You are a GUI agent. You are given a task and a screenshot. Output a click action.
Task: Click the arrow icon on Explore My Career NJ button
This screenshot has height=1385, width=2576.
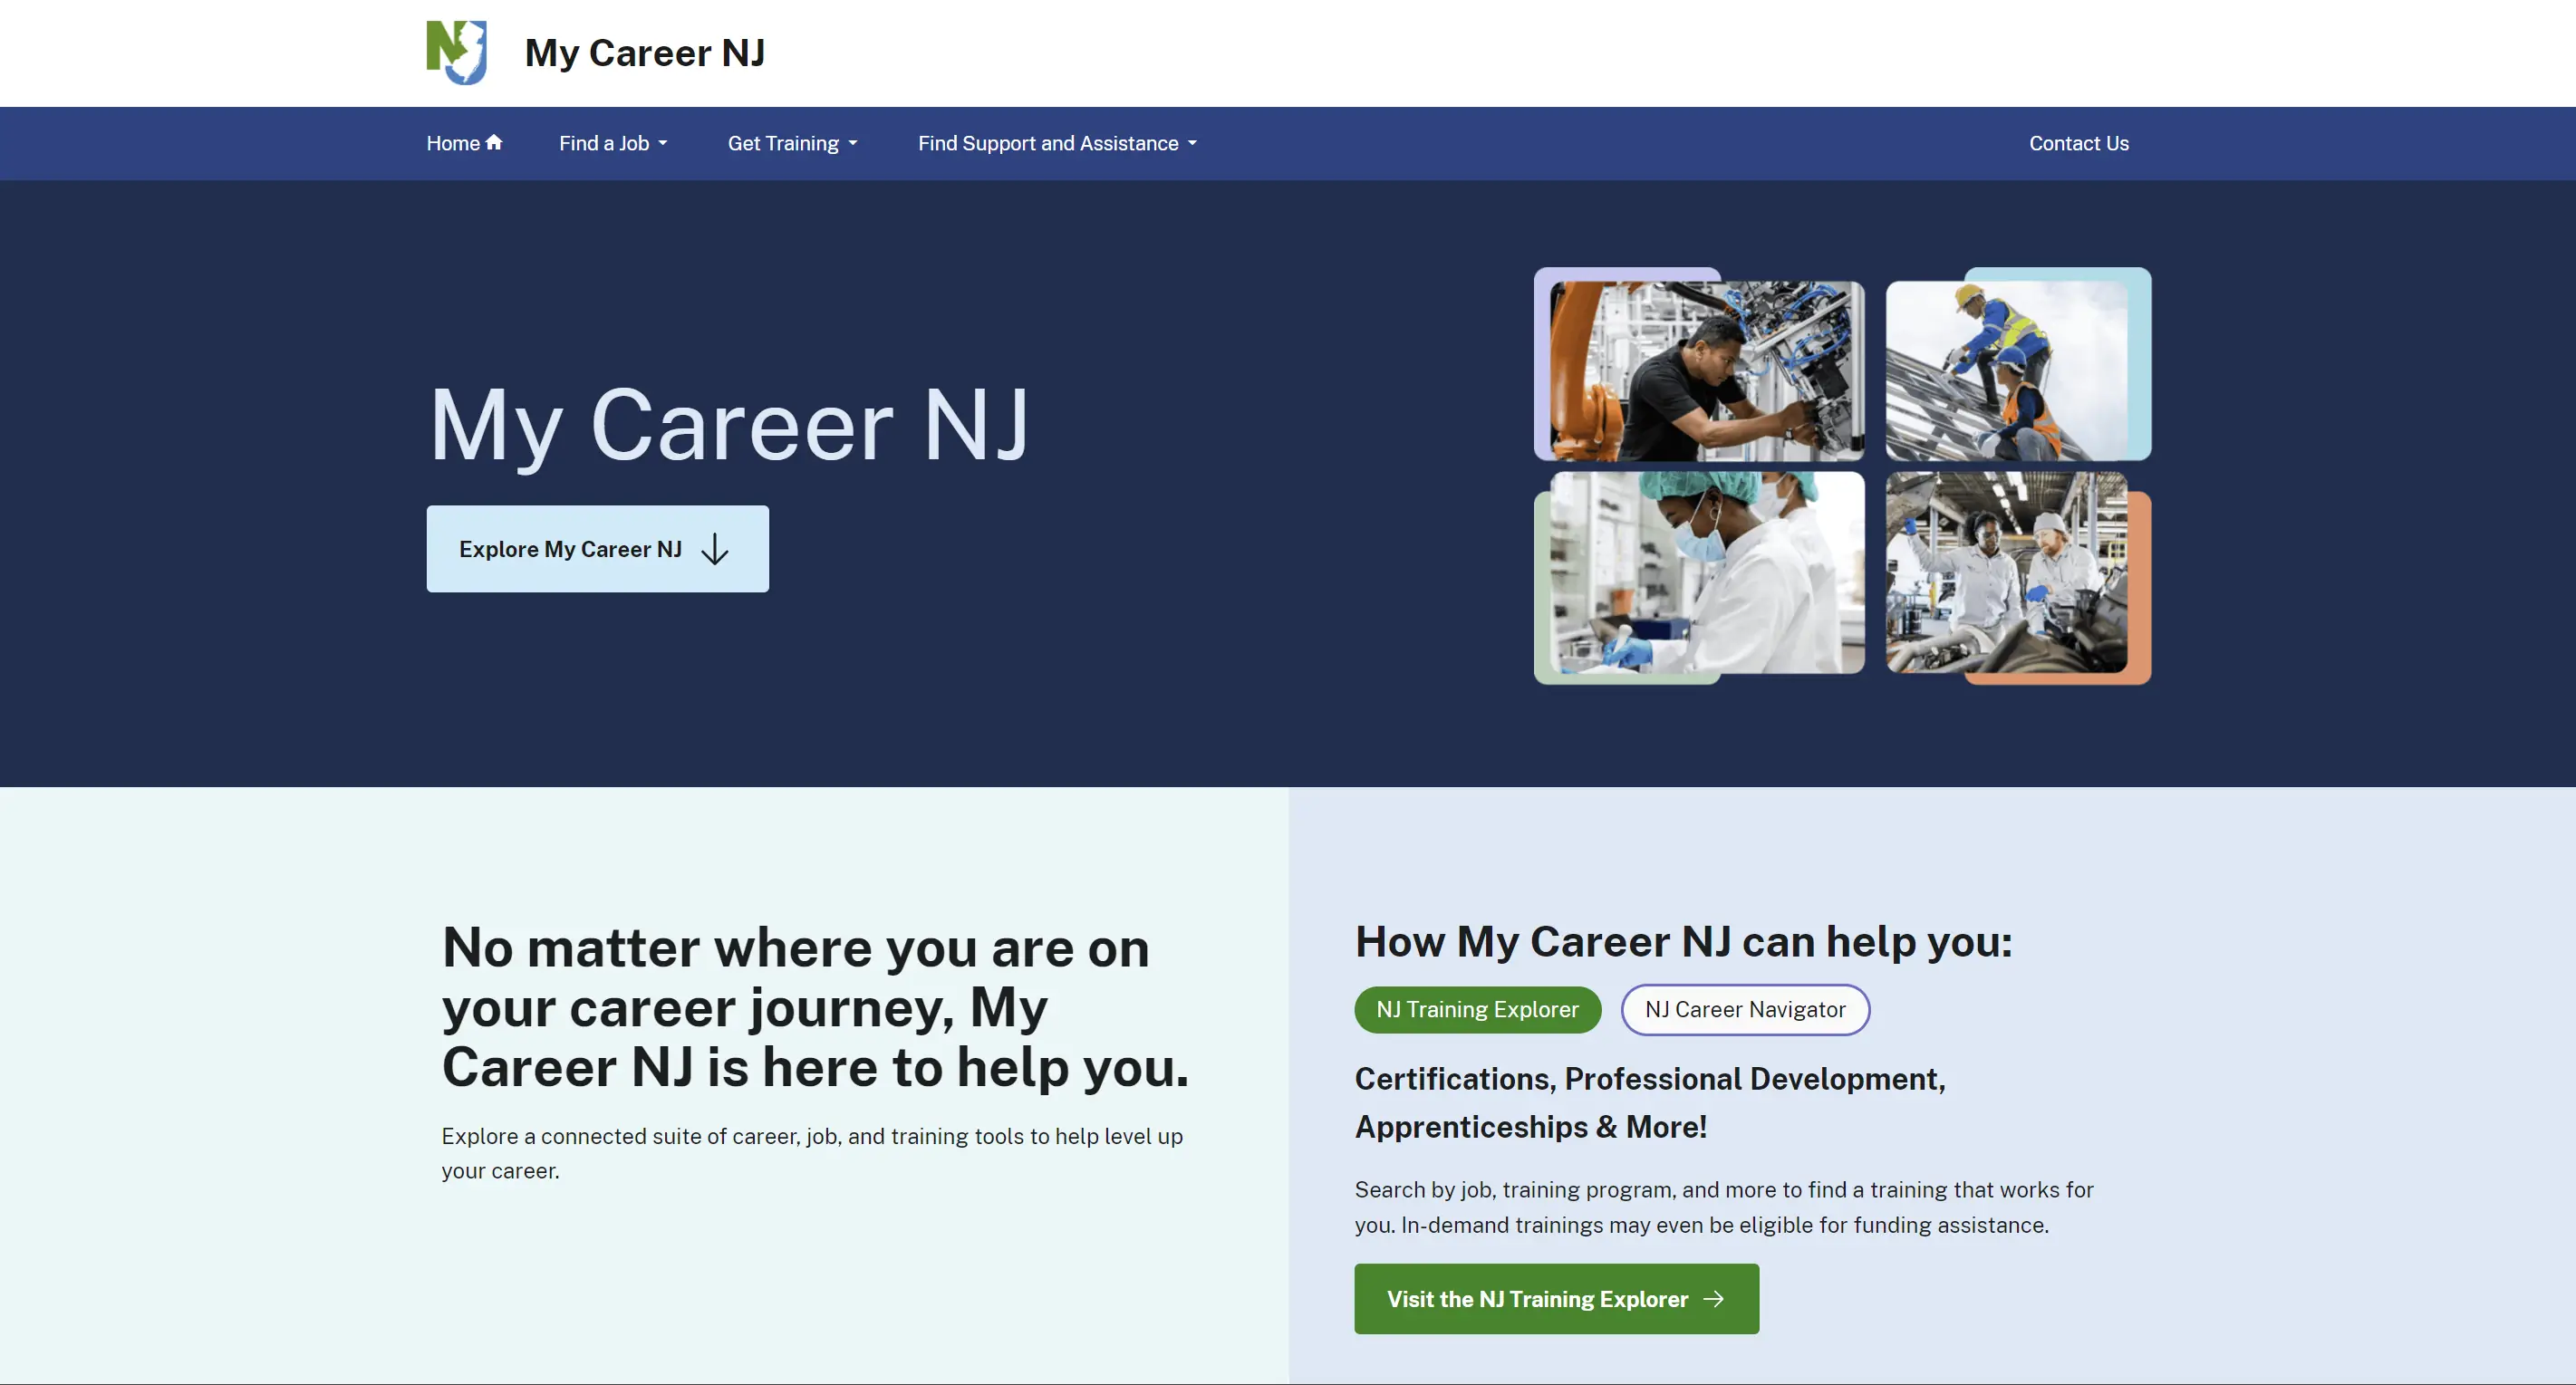(x=717, y=549)
